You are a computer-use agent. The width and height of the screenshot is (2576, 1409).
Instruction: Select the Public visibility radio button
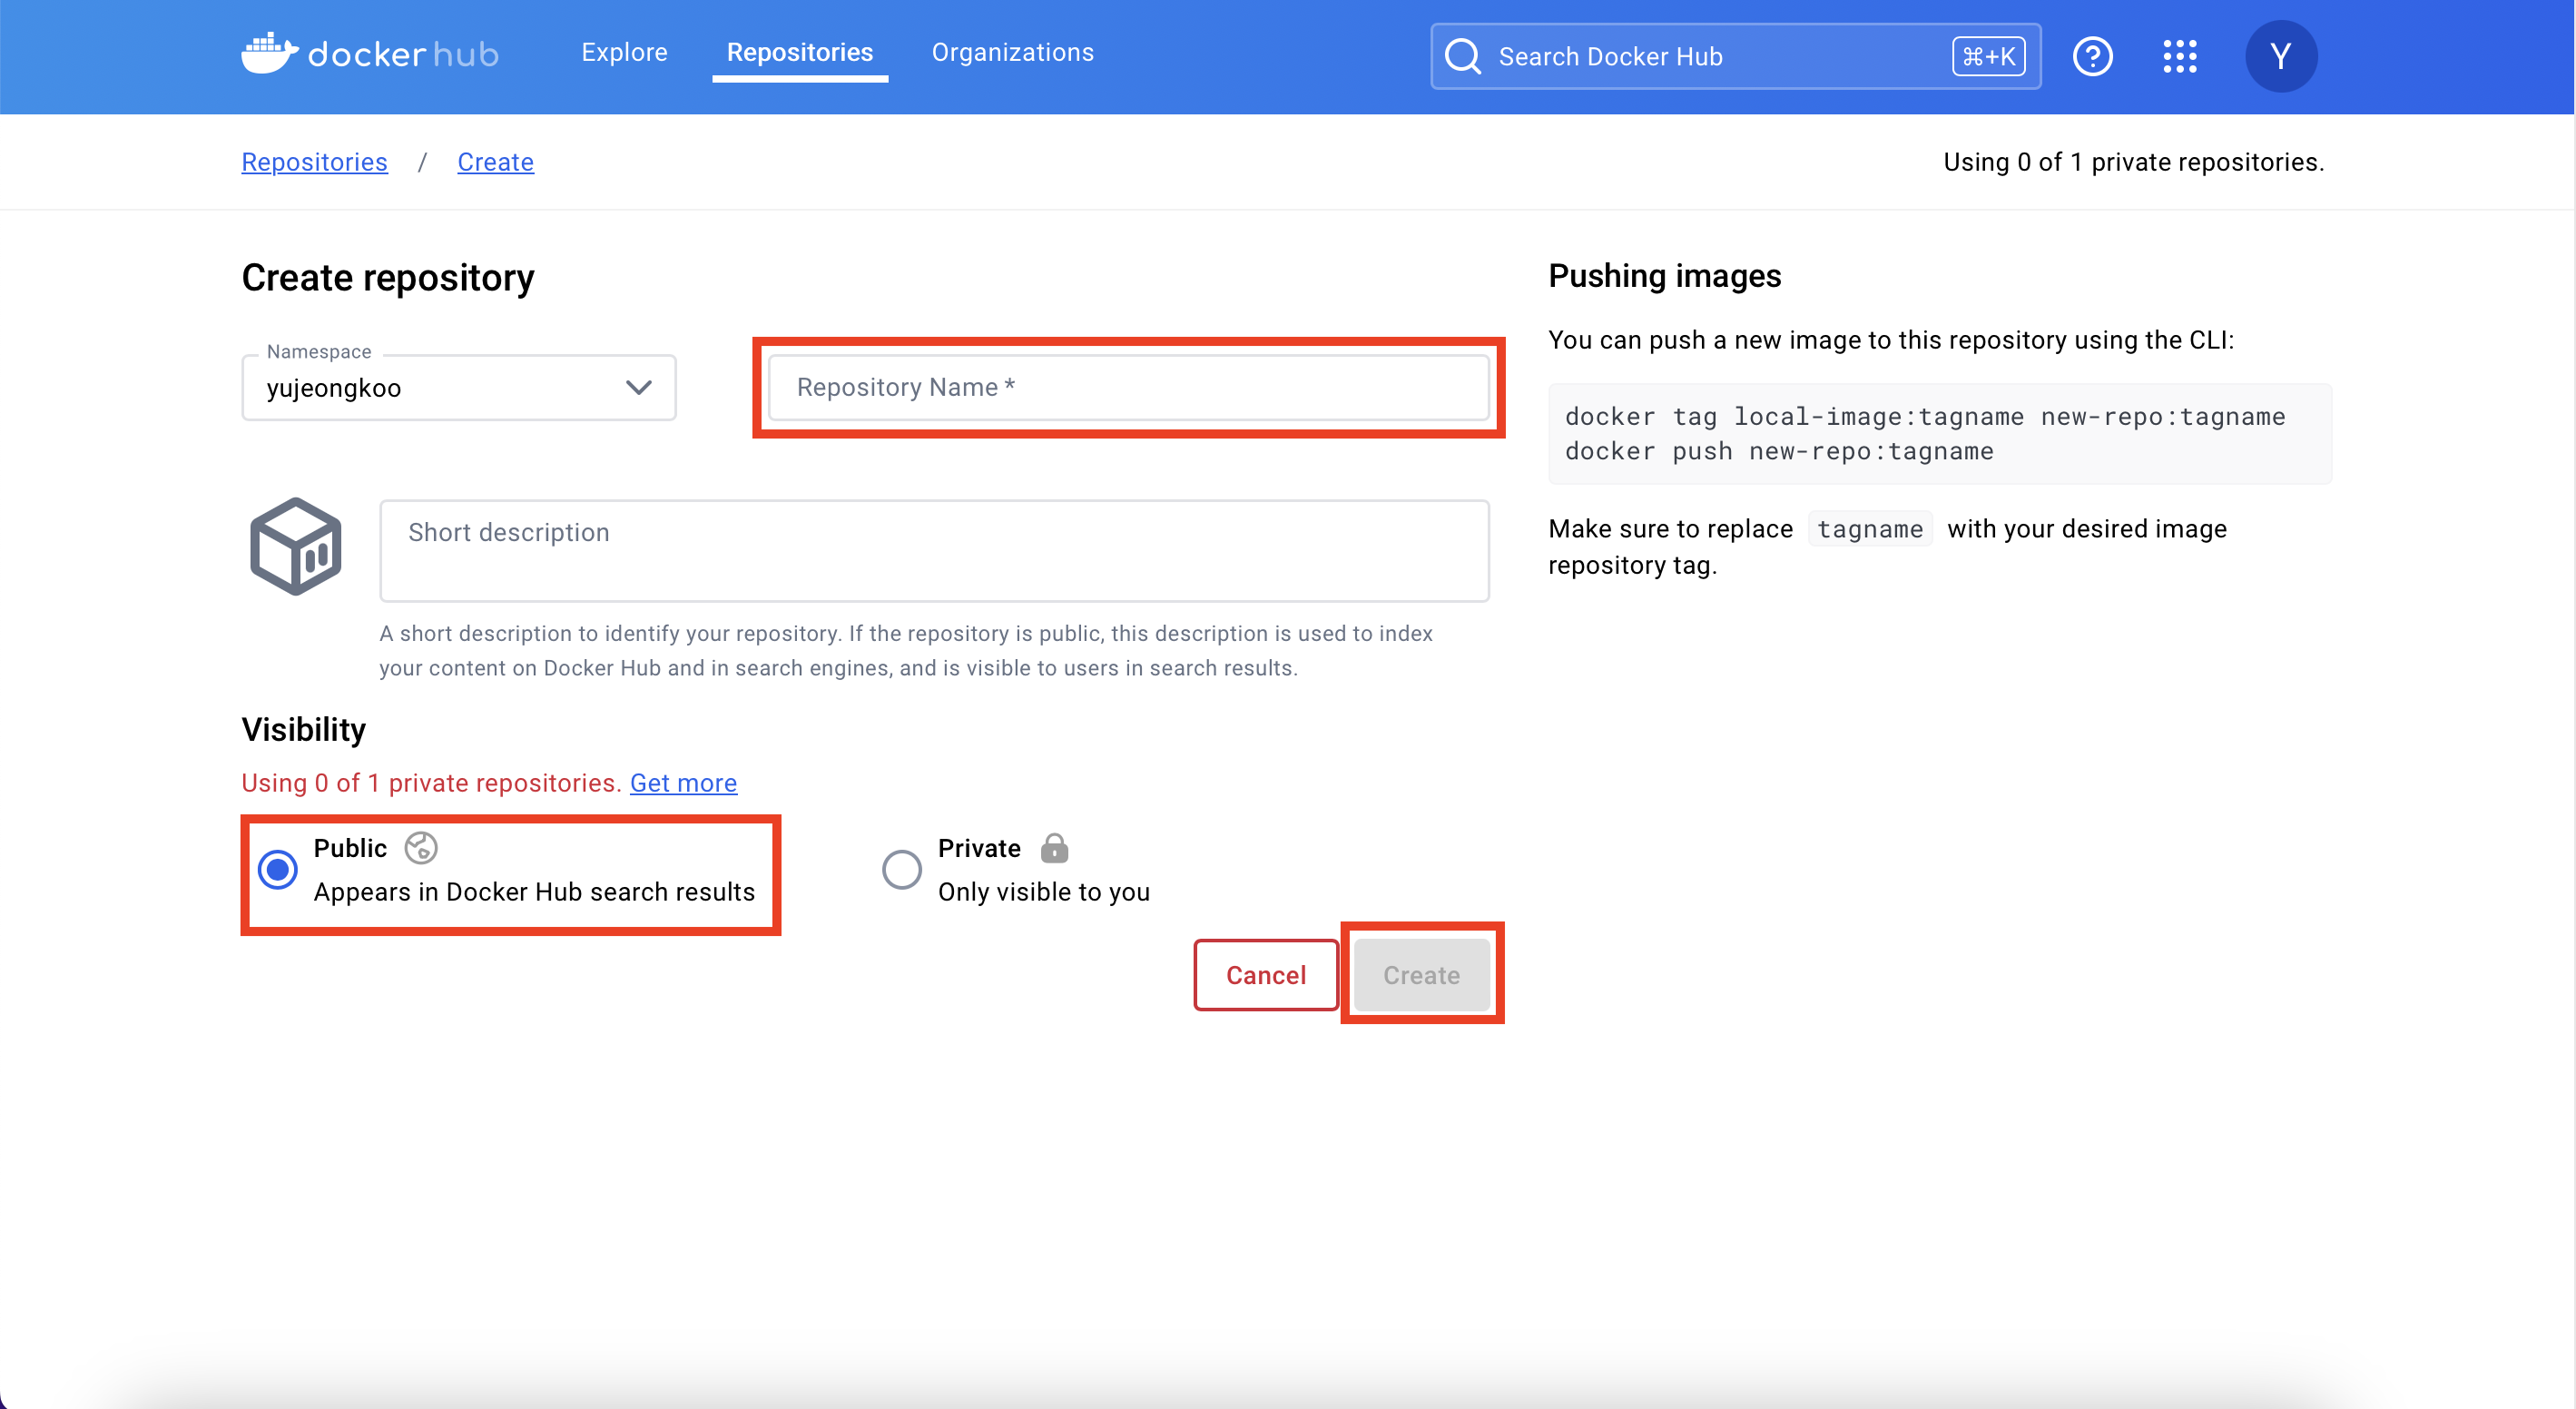pos(278,869)
